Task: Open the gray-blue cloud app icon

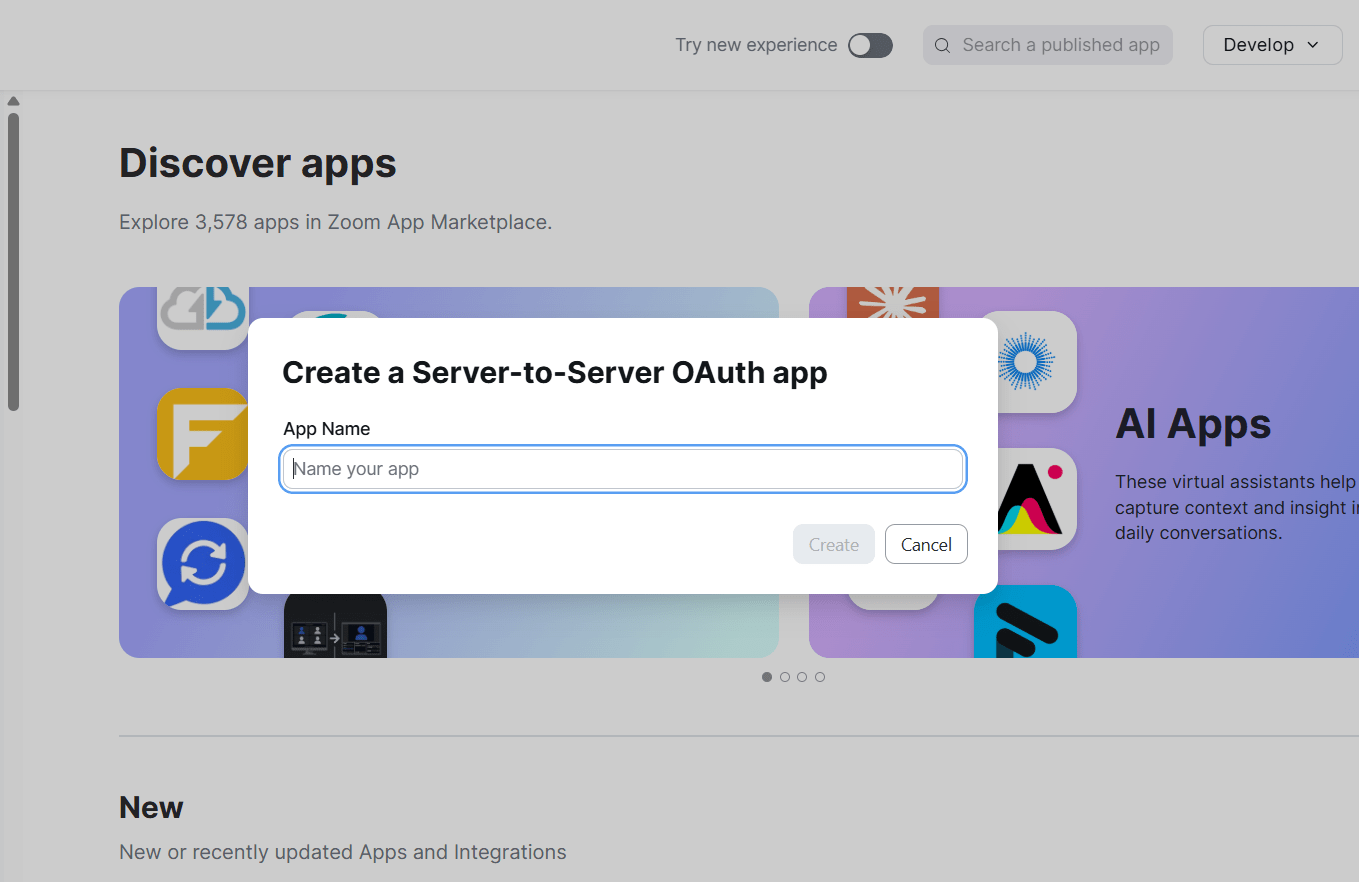Action: (x=203, y=318)
